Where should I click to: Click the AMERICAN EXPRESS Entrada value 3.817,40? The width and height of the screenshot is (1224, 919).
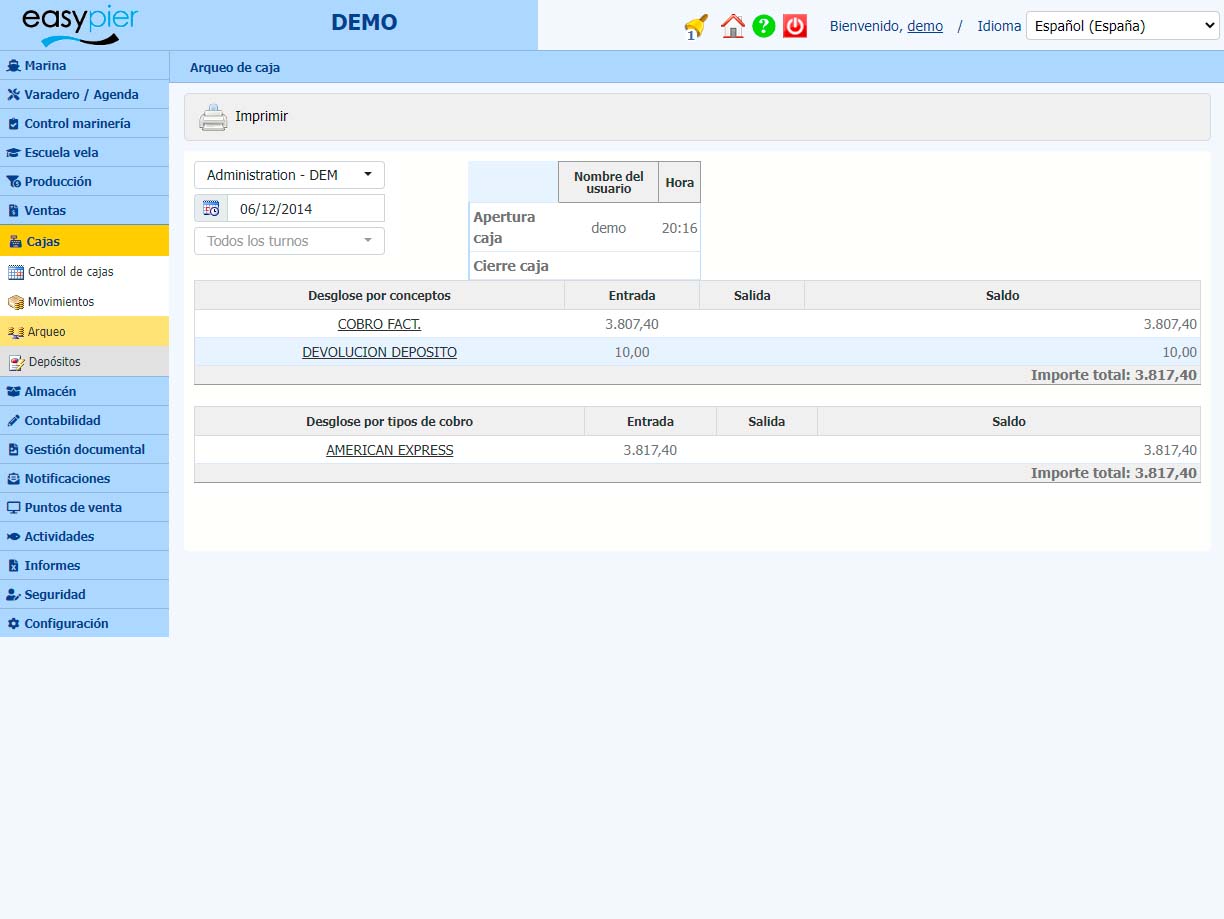[650, 450]
